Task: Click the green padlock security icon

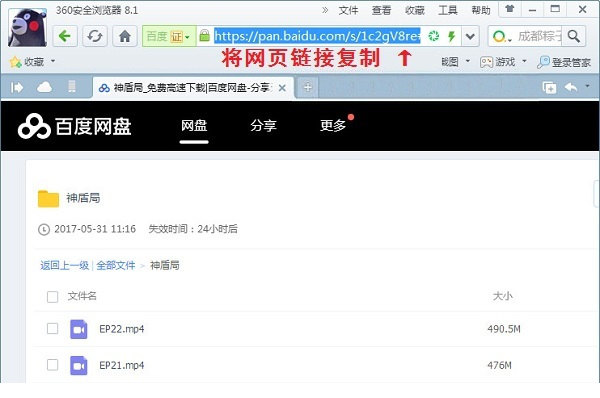Action: 205,36
